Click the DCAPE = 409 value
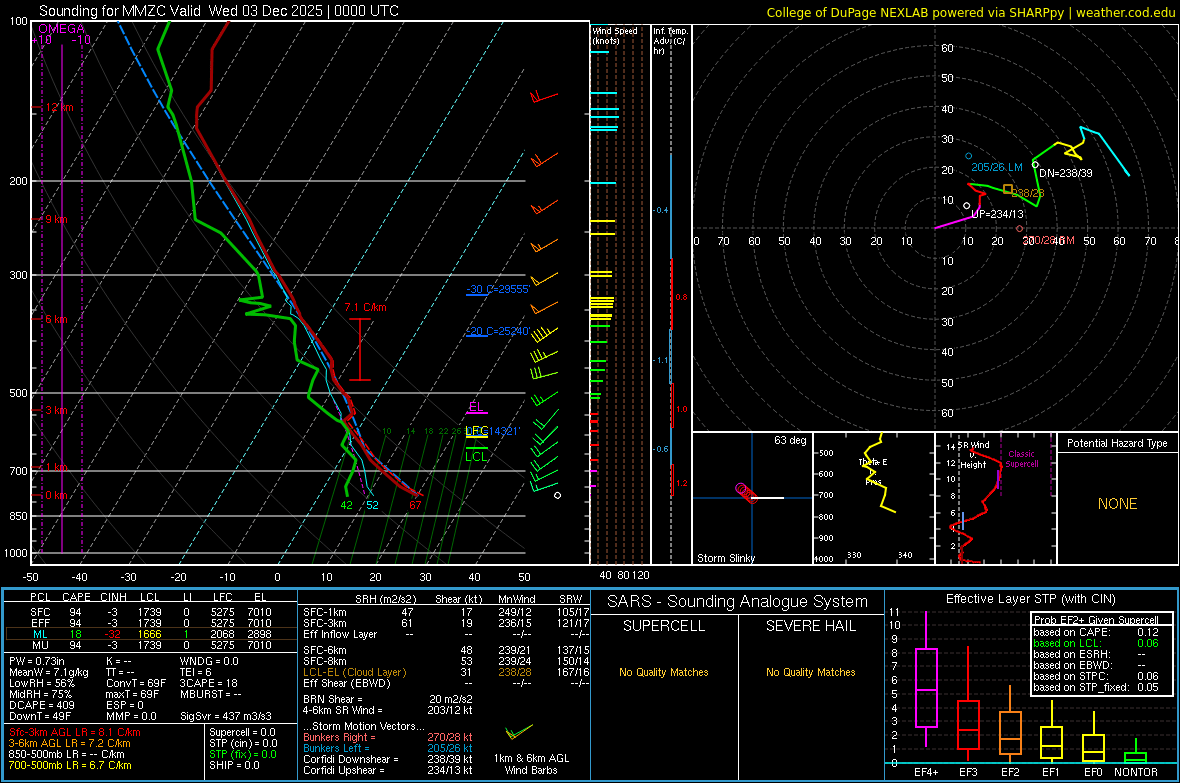Viewport: 1180px width, 783px height. tap(41, 705)
